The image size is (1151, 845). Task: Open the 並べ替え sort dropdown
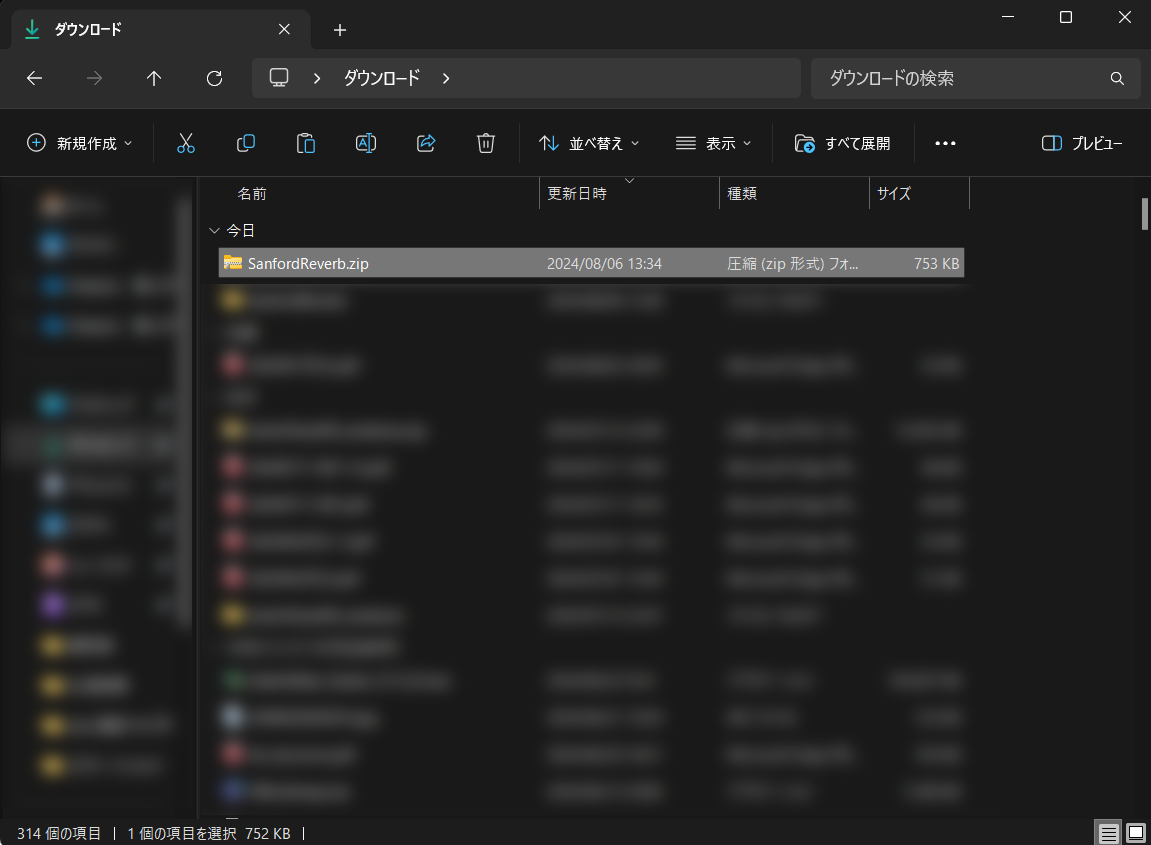point(589,143)
